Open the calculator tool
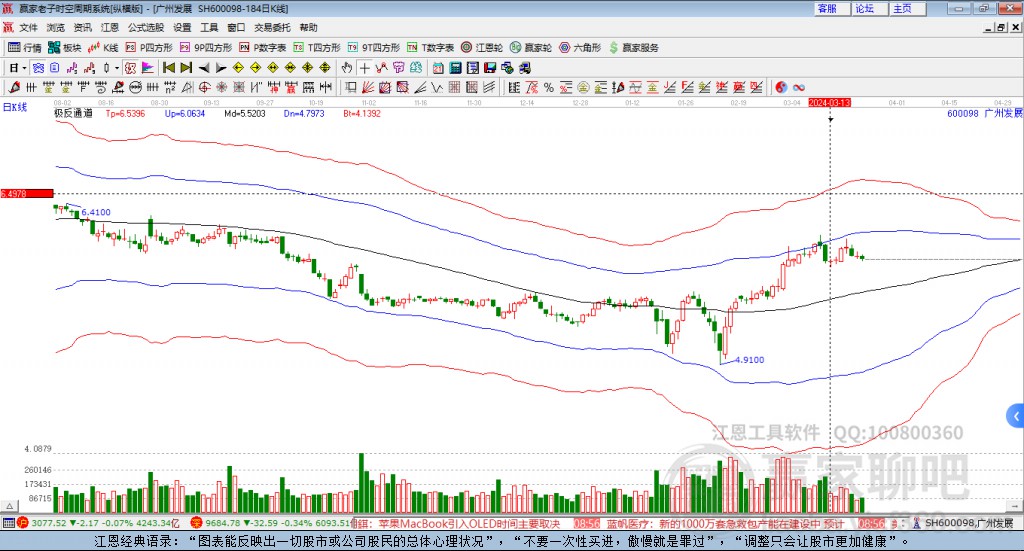Image resolution: width=1024 pixels, height=551 pixels. pyautogui.click(x=455, y=68)
